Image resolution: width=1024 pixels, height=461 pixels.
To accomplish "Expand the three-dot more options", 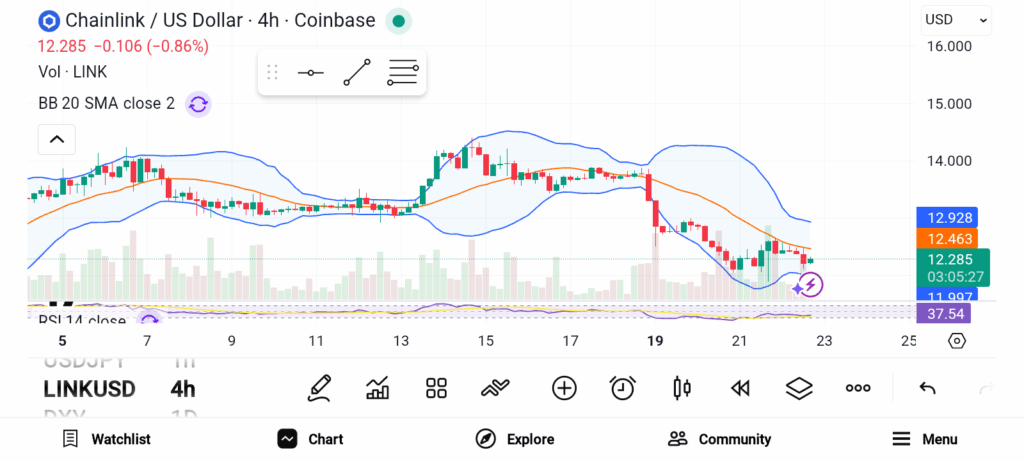I will click(x=858, y=388).
